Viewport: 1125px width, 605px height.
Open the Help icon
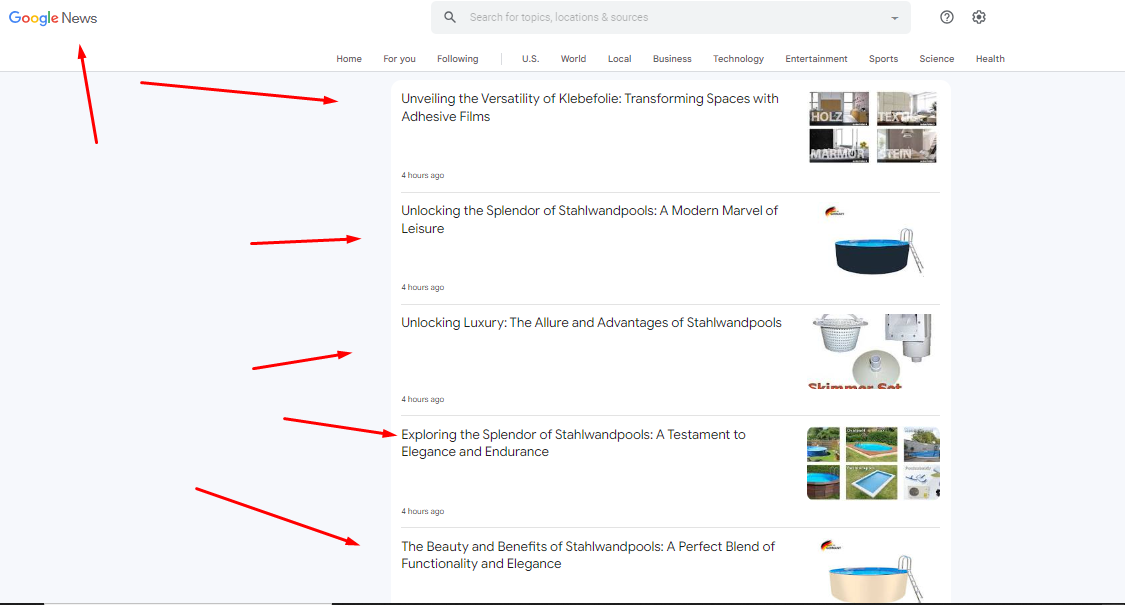click(x=947, y=17)
